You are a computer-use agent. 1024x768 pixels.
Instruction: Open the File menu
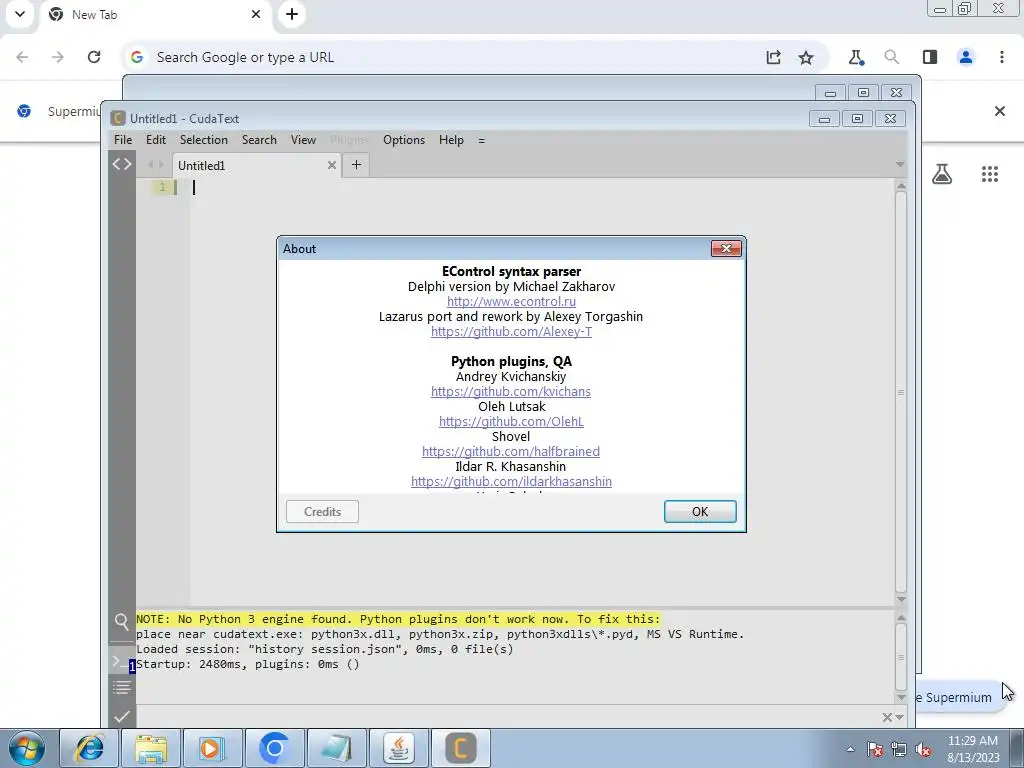[x=123, y=140]
